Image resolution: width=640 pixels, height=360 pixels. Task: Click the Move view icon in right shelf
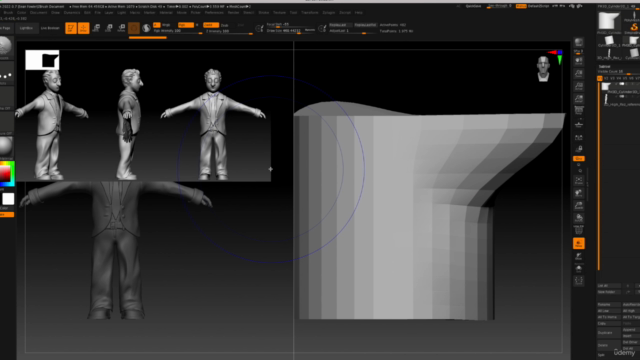tap(578, 193)
